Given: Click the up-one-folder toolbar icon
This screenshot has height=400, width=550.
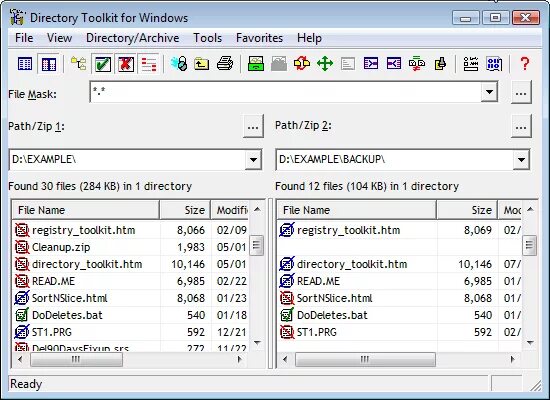Looking at the screenshot, I should (x=202, y=64).
